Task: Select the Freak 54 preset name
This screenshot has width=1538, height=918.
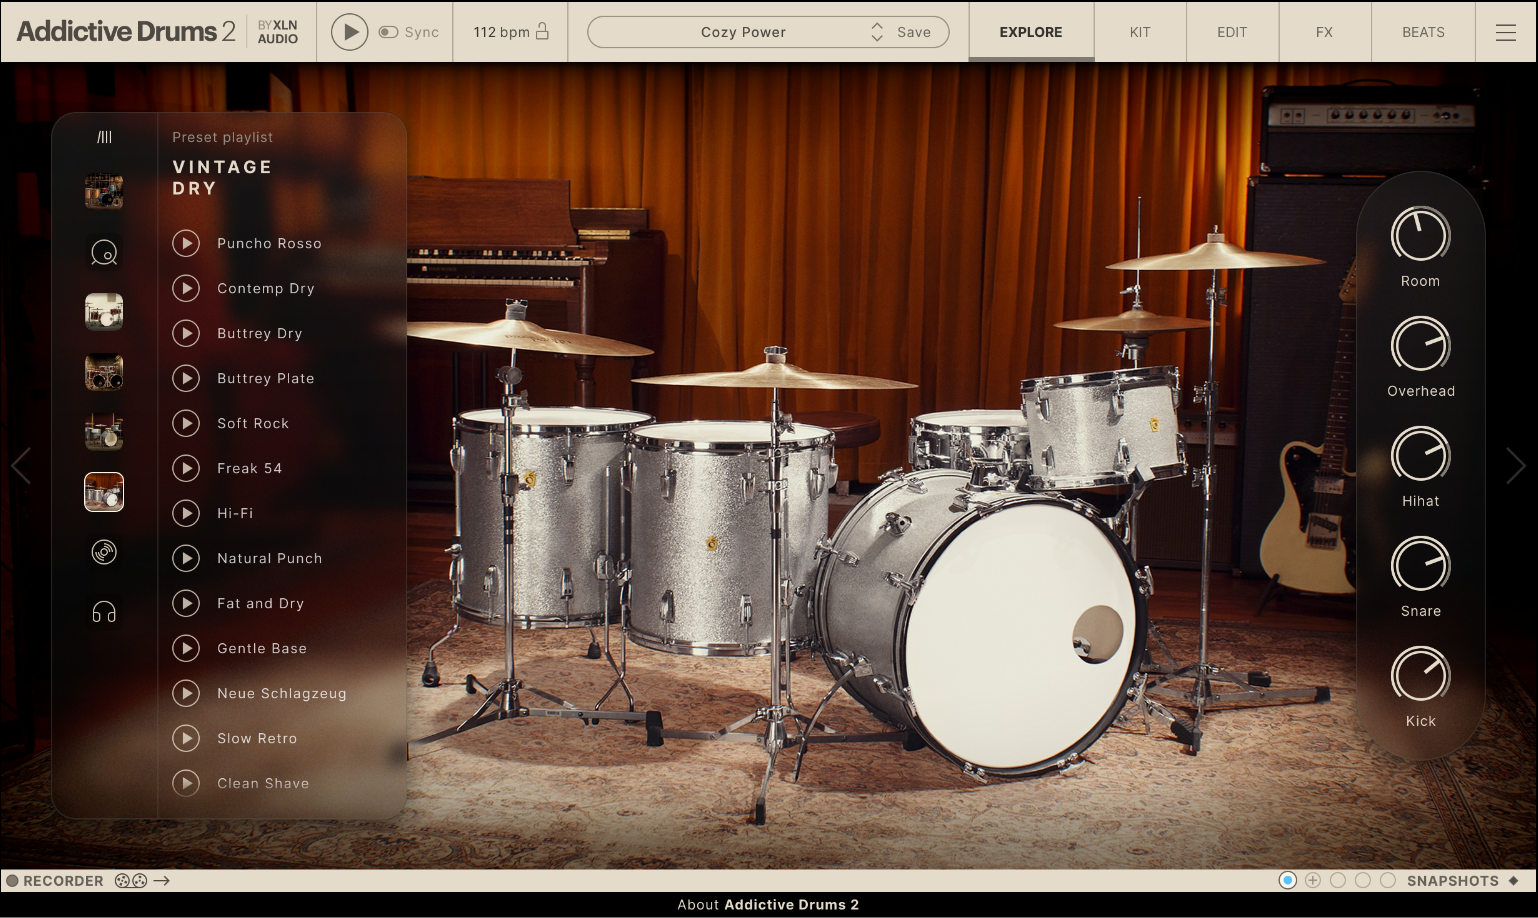Action: 250,468
